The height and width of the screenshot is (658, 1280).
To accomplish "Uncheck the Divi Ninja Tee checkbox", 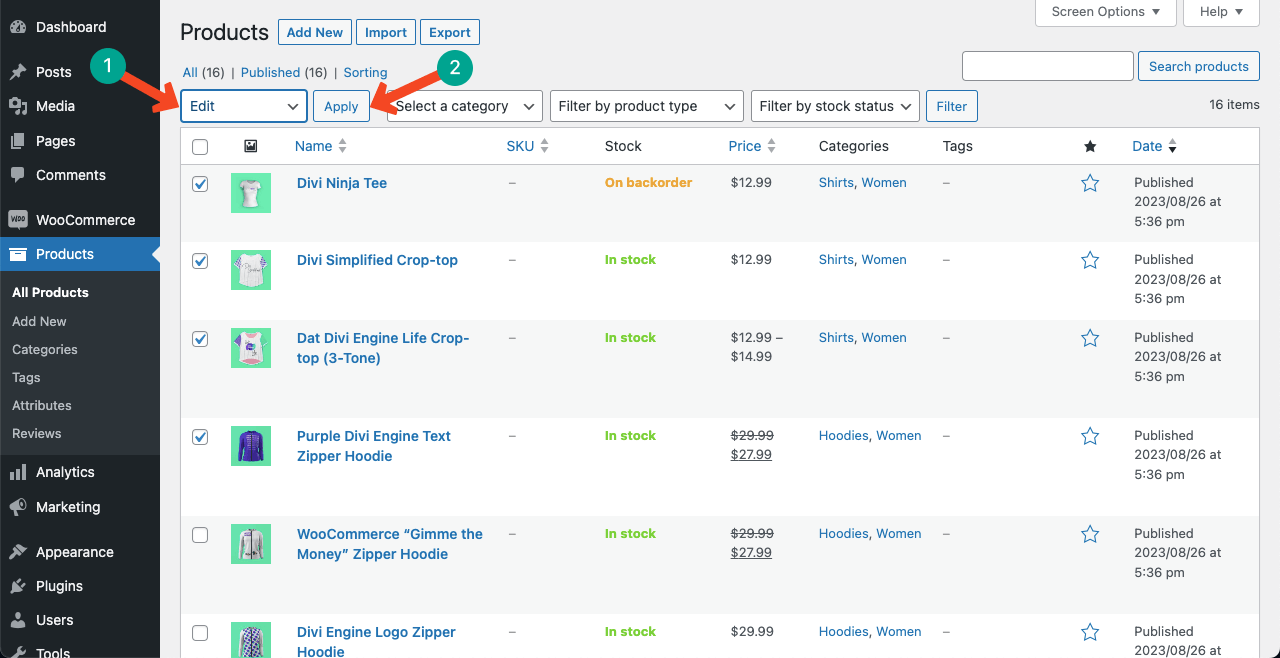I will 200,184.
